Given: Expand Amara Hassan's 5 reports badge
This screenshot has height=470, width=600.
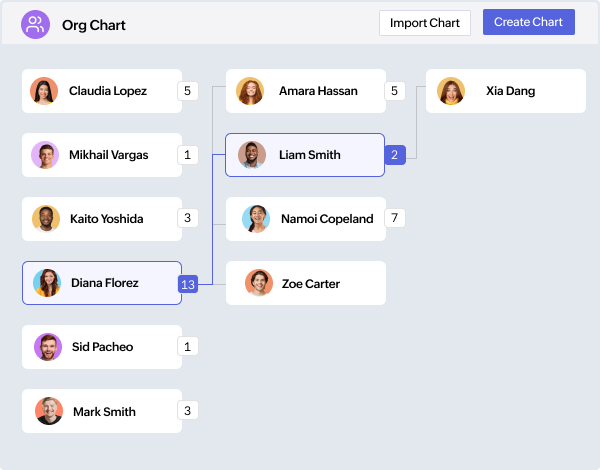Looking at the screenshot, I should [395, 91].
